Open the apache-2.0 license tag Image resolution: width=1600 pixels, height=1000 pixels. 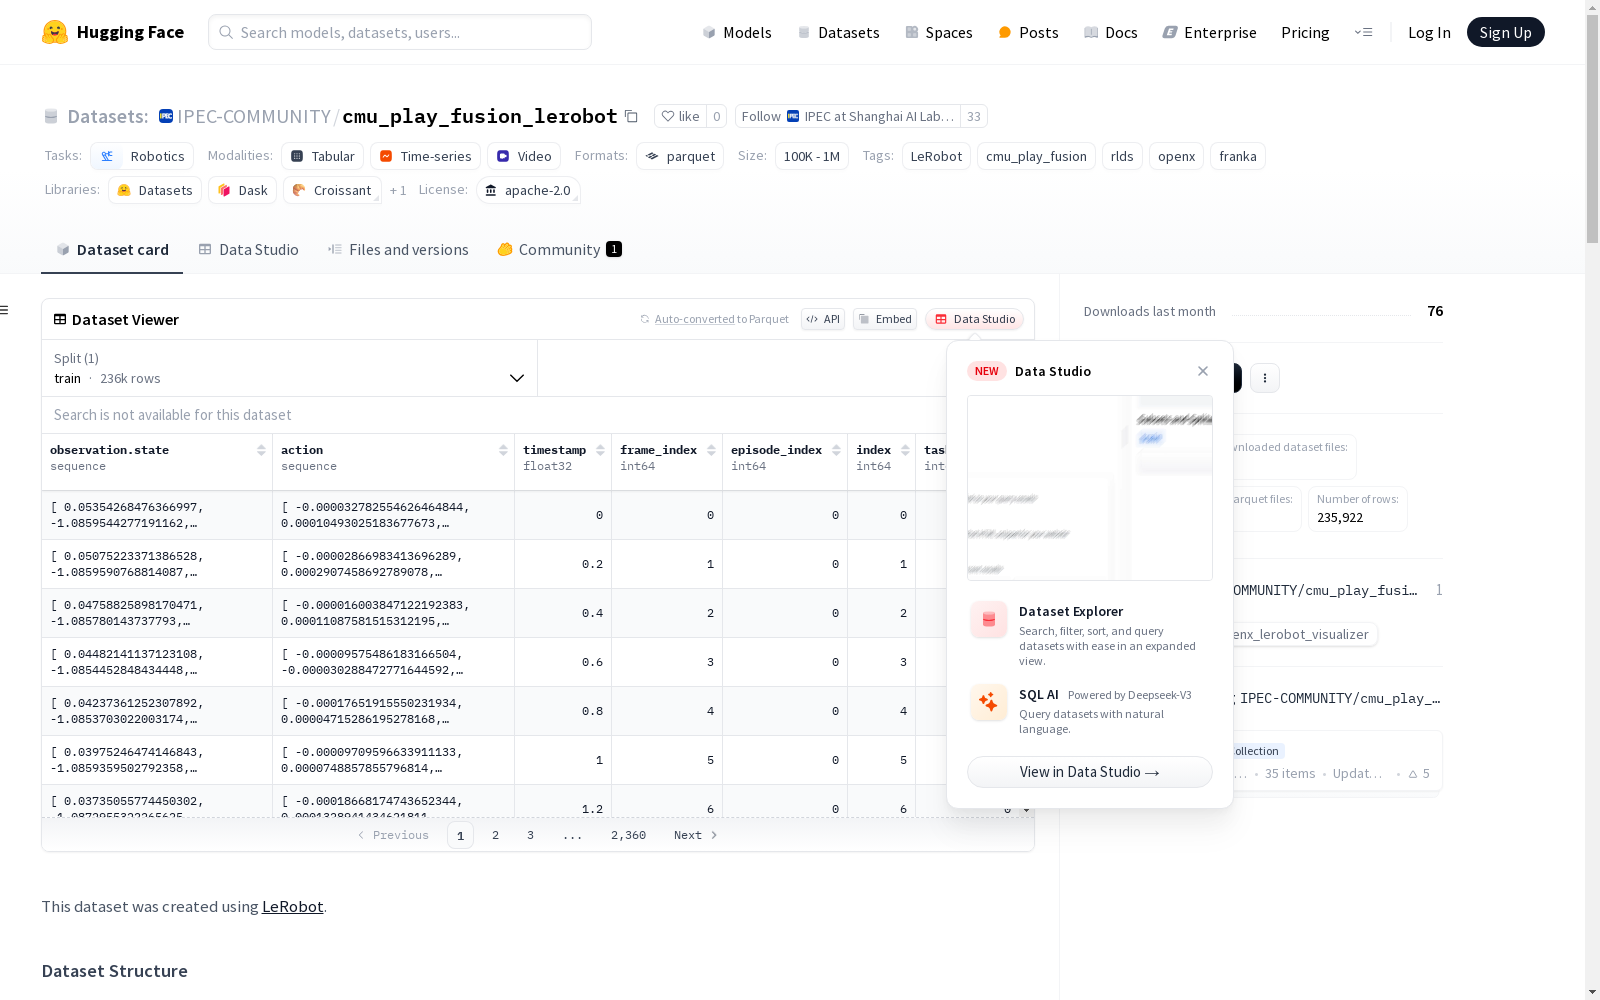coord(528,190)
